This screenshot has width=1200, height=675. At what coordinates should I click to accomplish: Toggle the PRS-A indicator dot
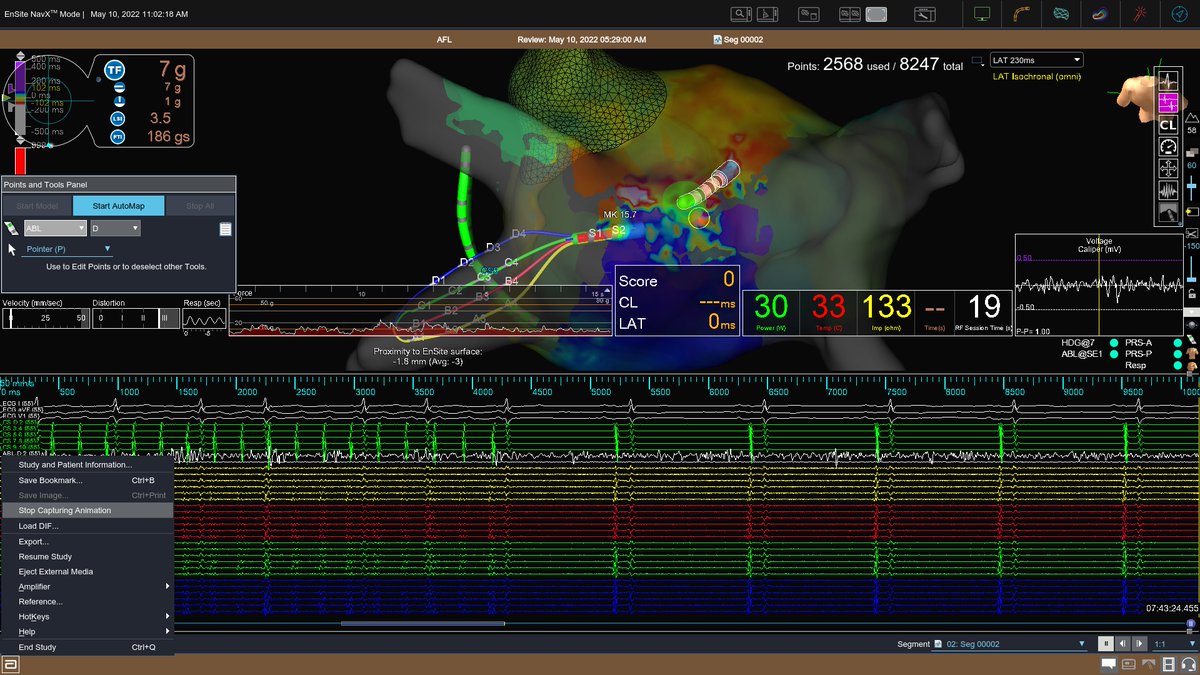[1178, 343]
